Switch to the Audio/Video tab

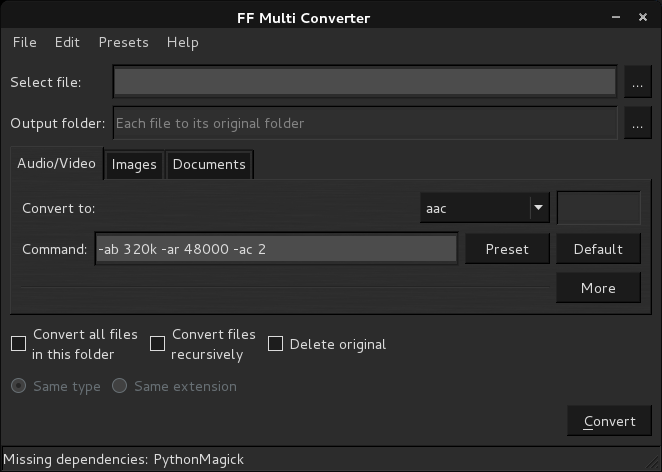click(x=57, y=163)
